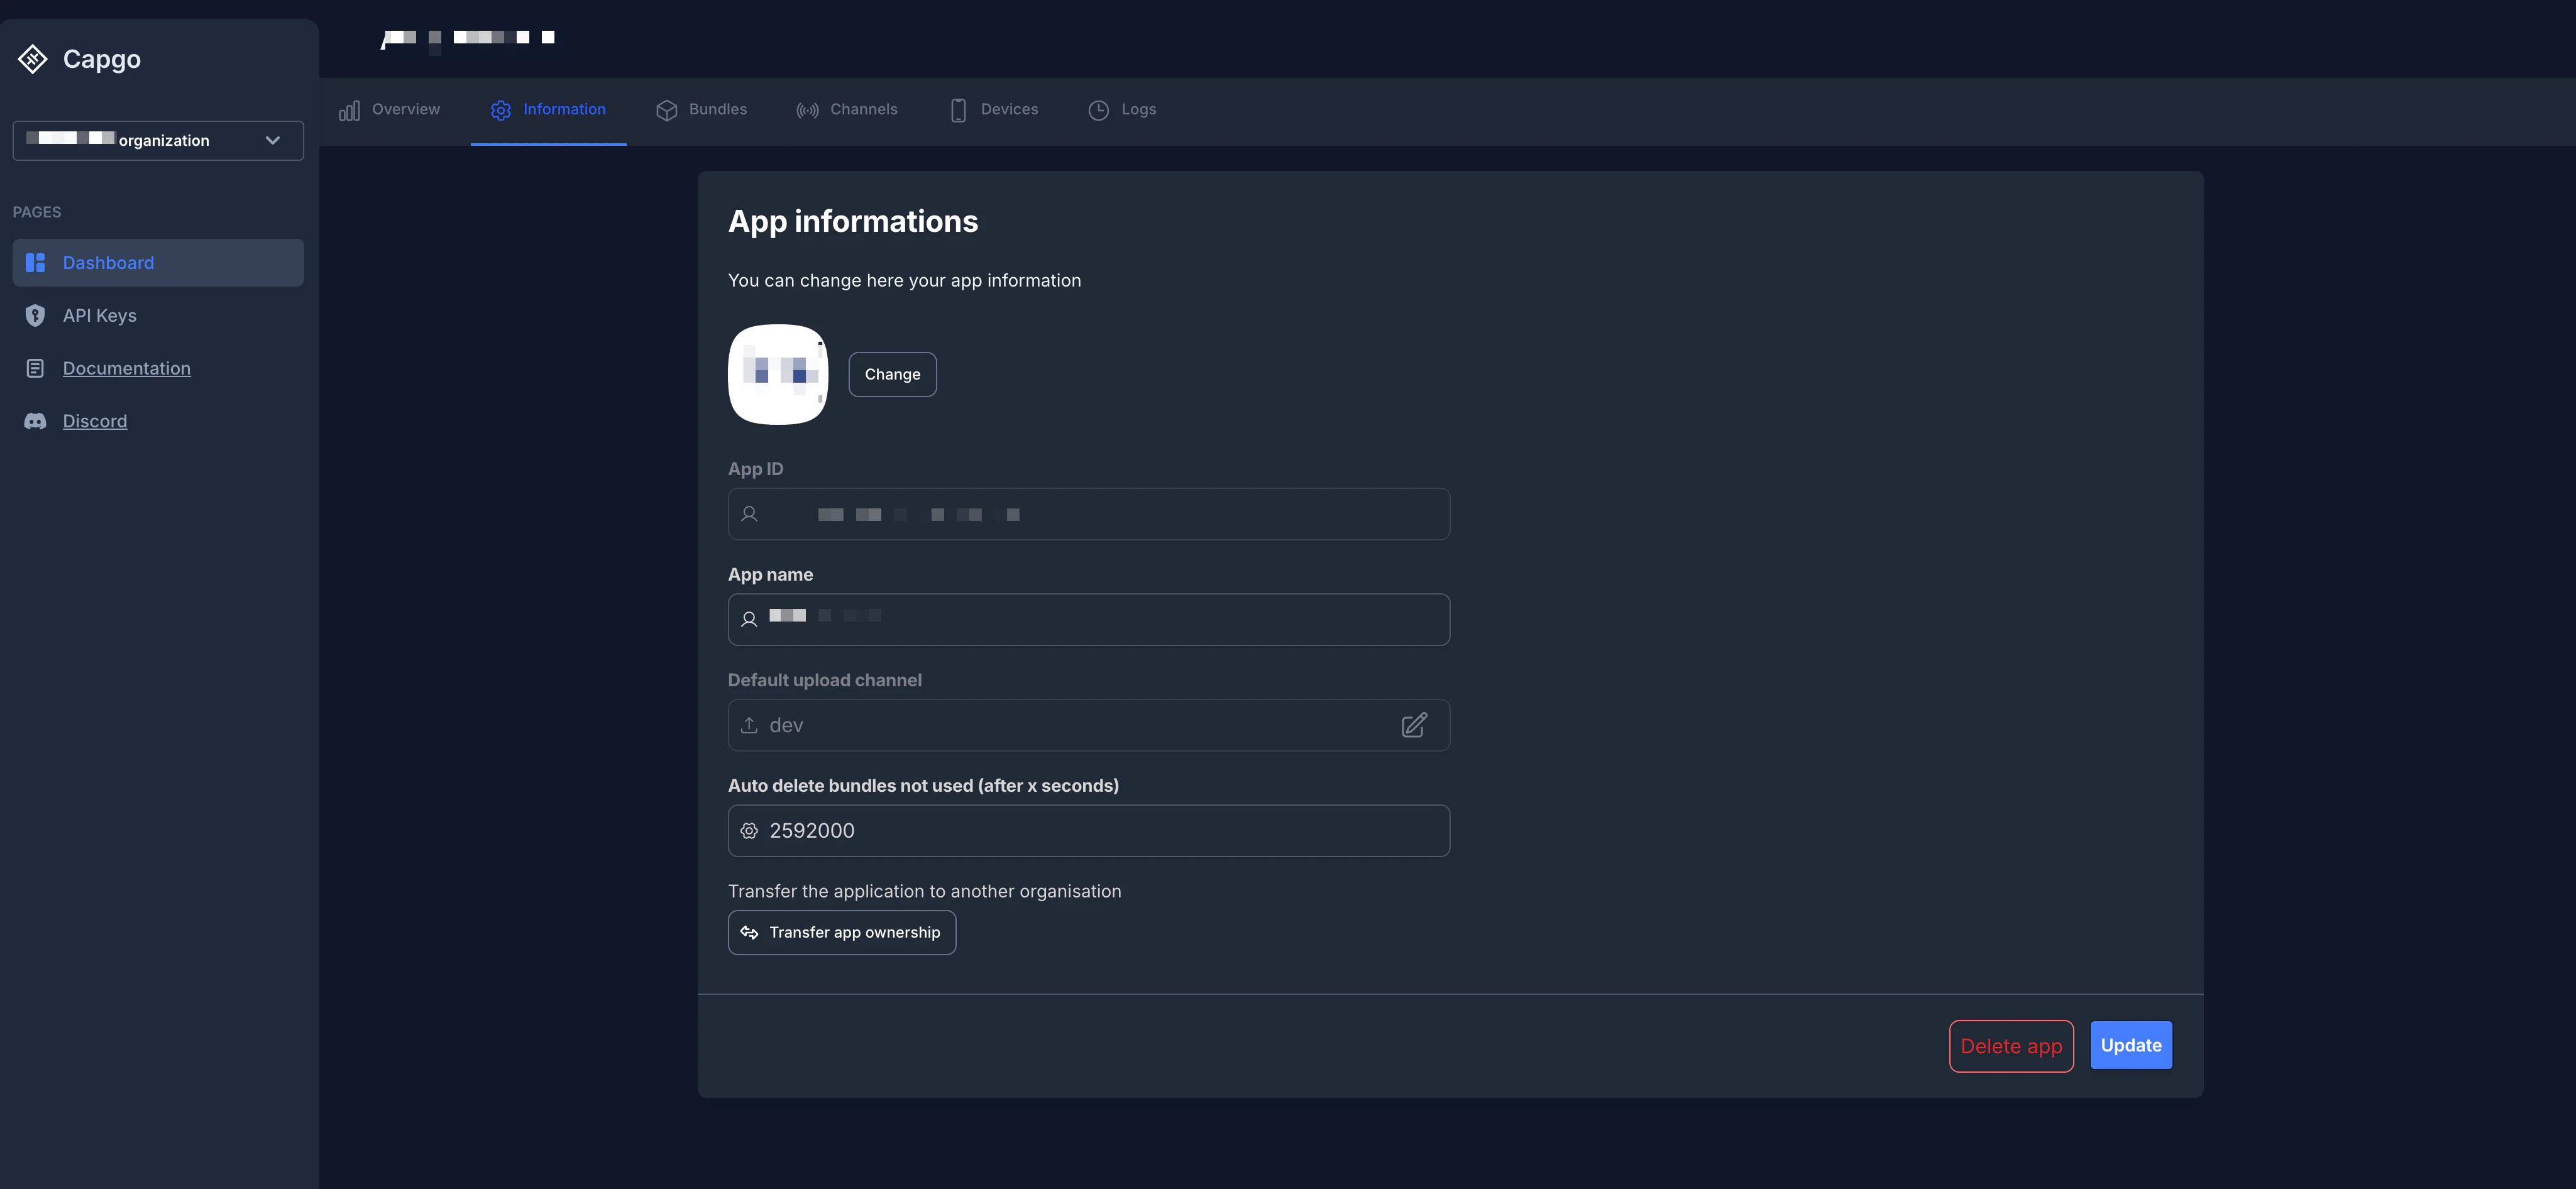The image size is (2576, 1189).
Task: View the Logs tab
Action: tap(1122, 110)
